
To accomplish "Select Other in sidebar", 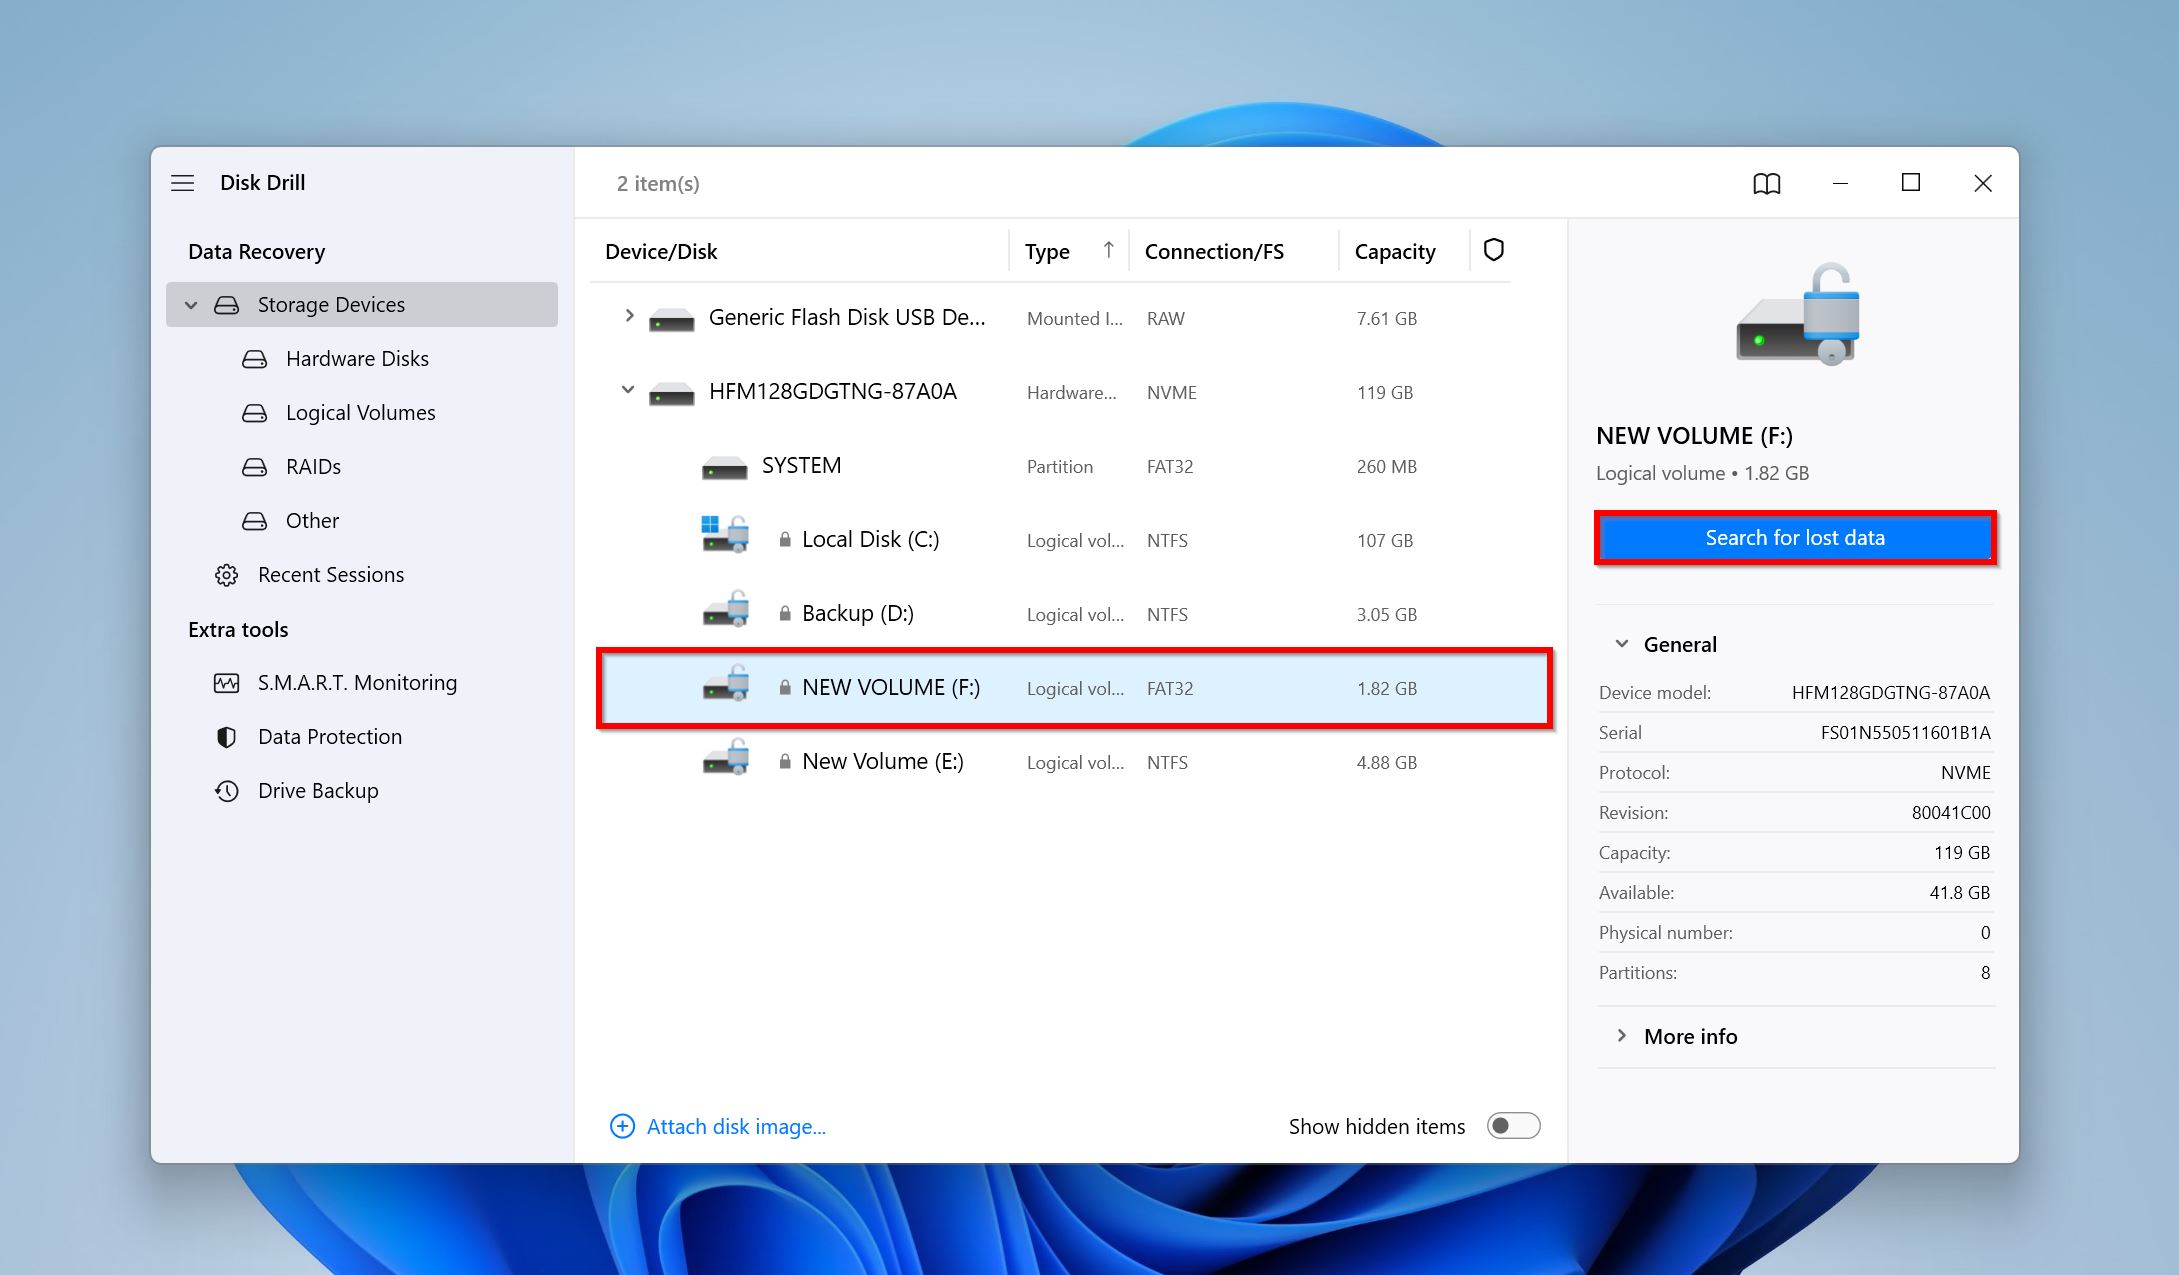I will coord(312,521).
